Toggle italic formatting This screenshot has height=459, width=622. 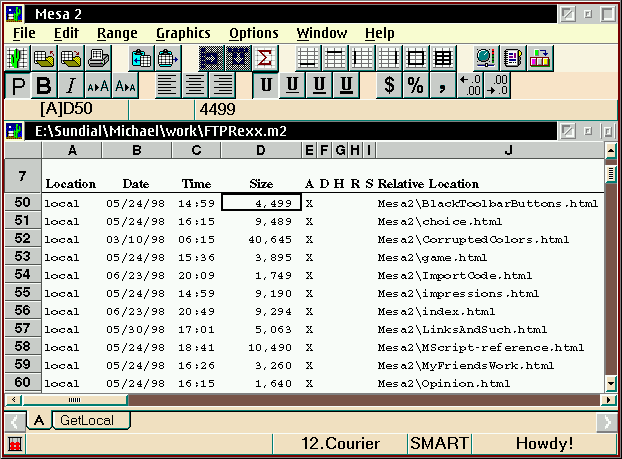(71, 85)
